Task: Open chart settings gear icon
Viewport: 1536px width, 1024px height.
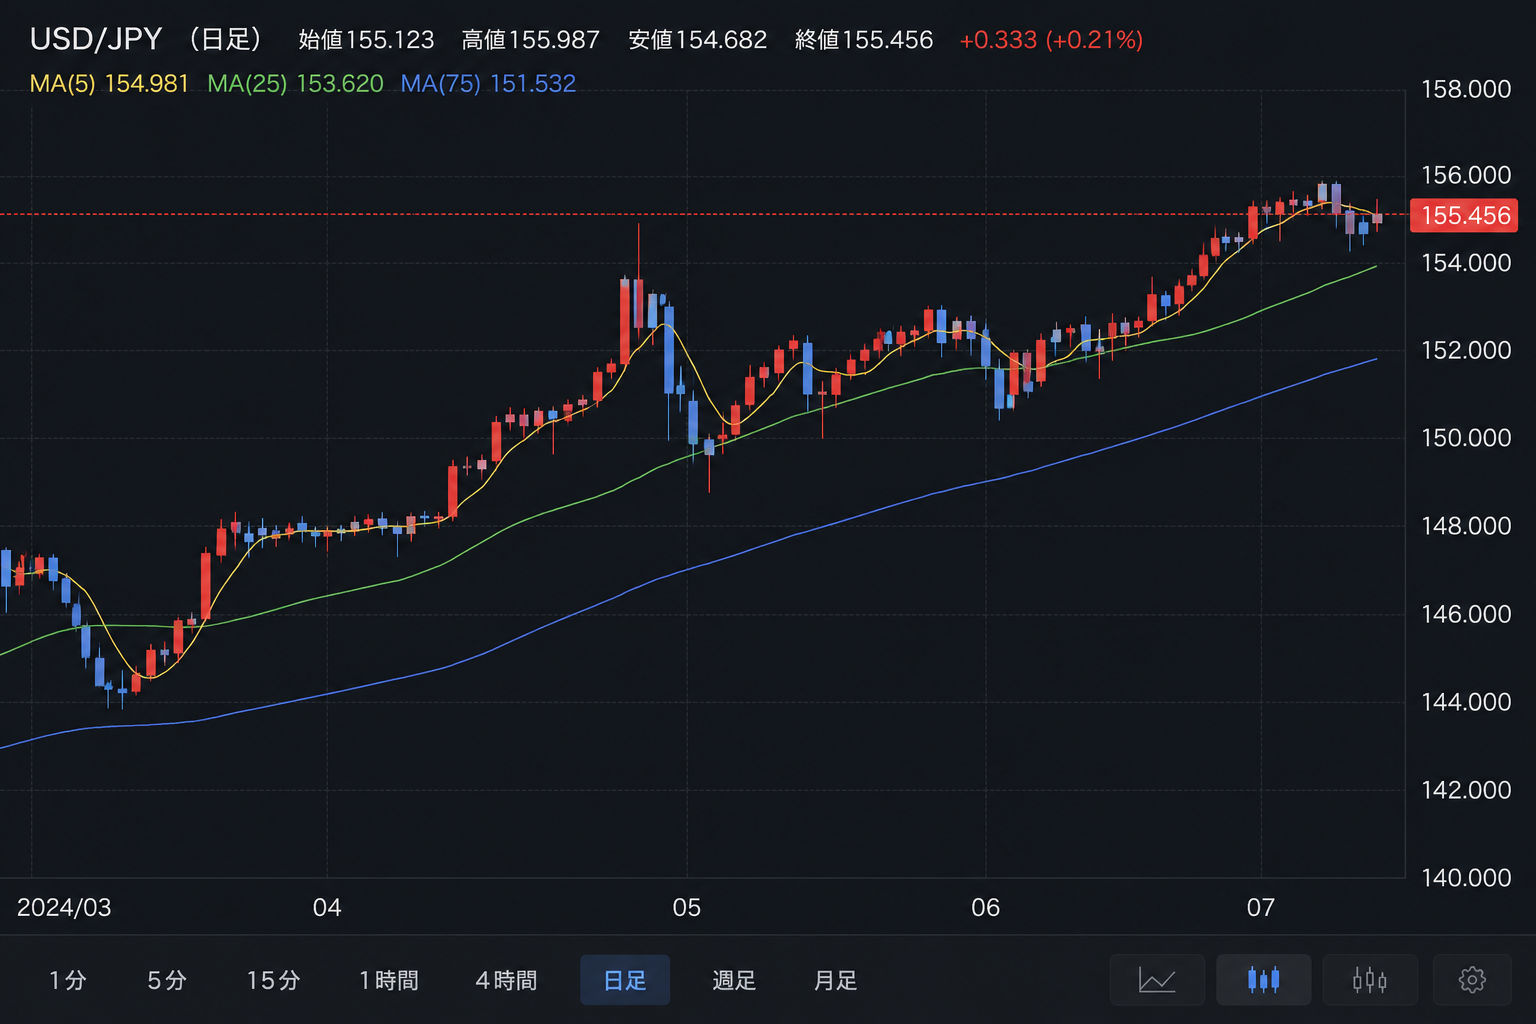Action: coord(1472,980)
